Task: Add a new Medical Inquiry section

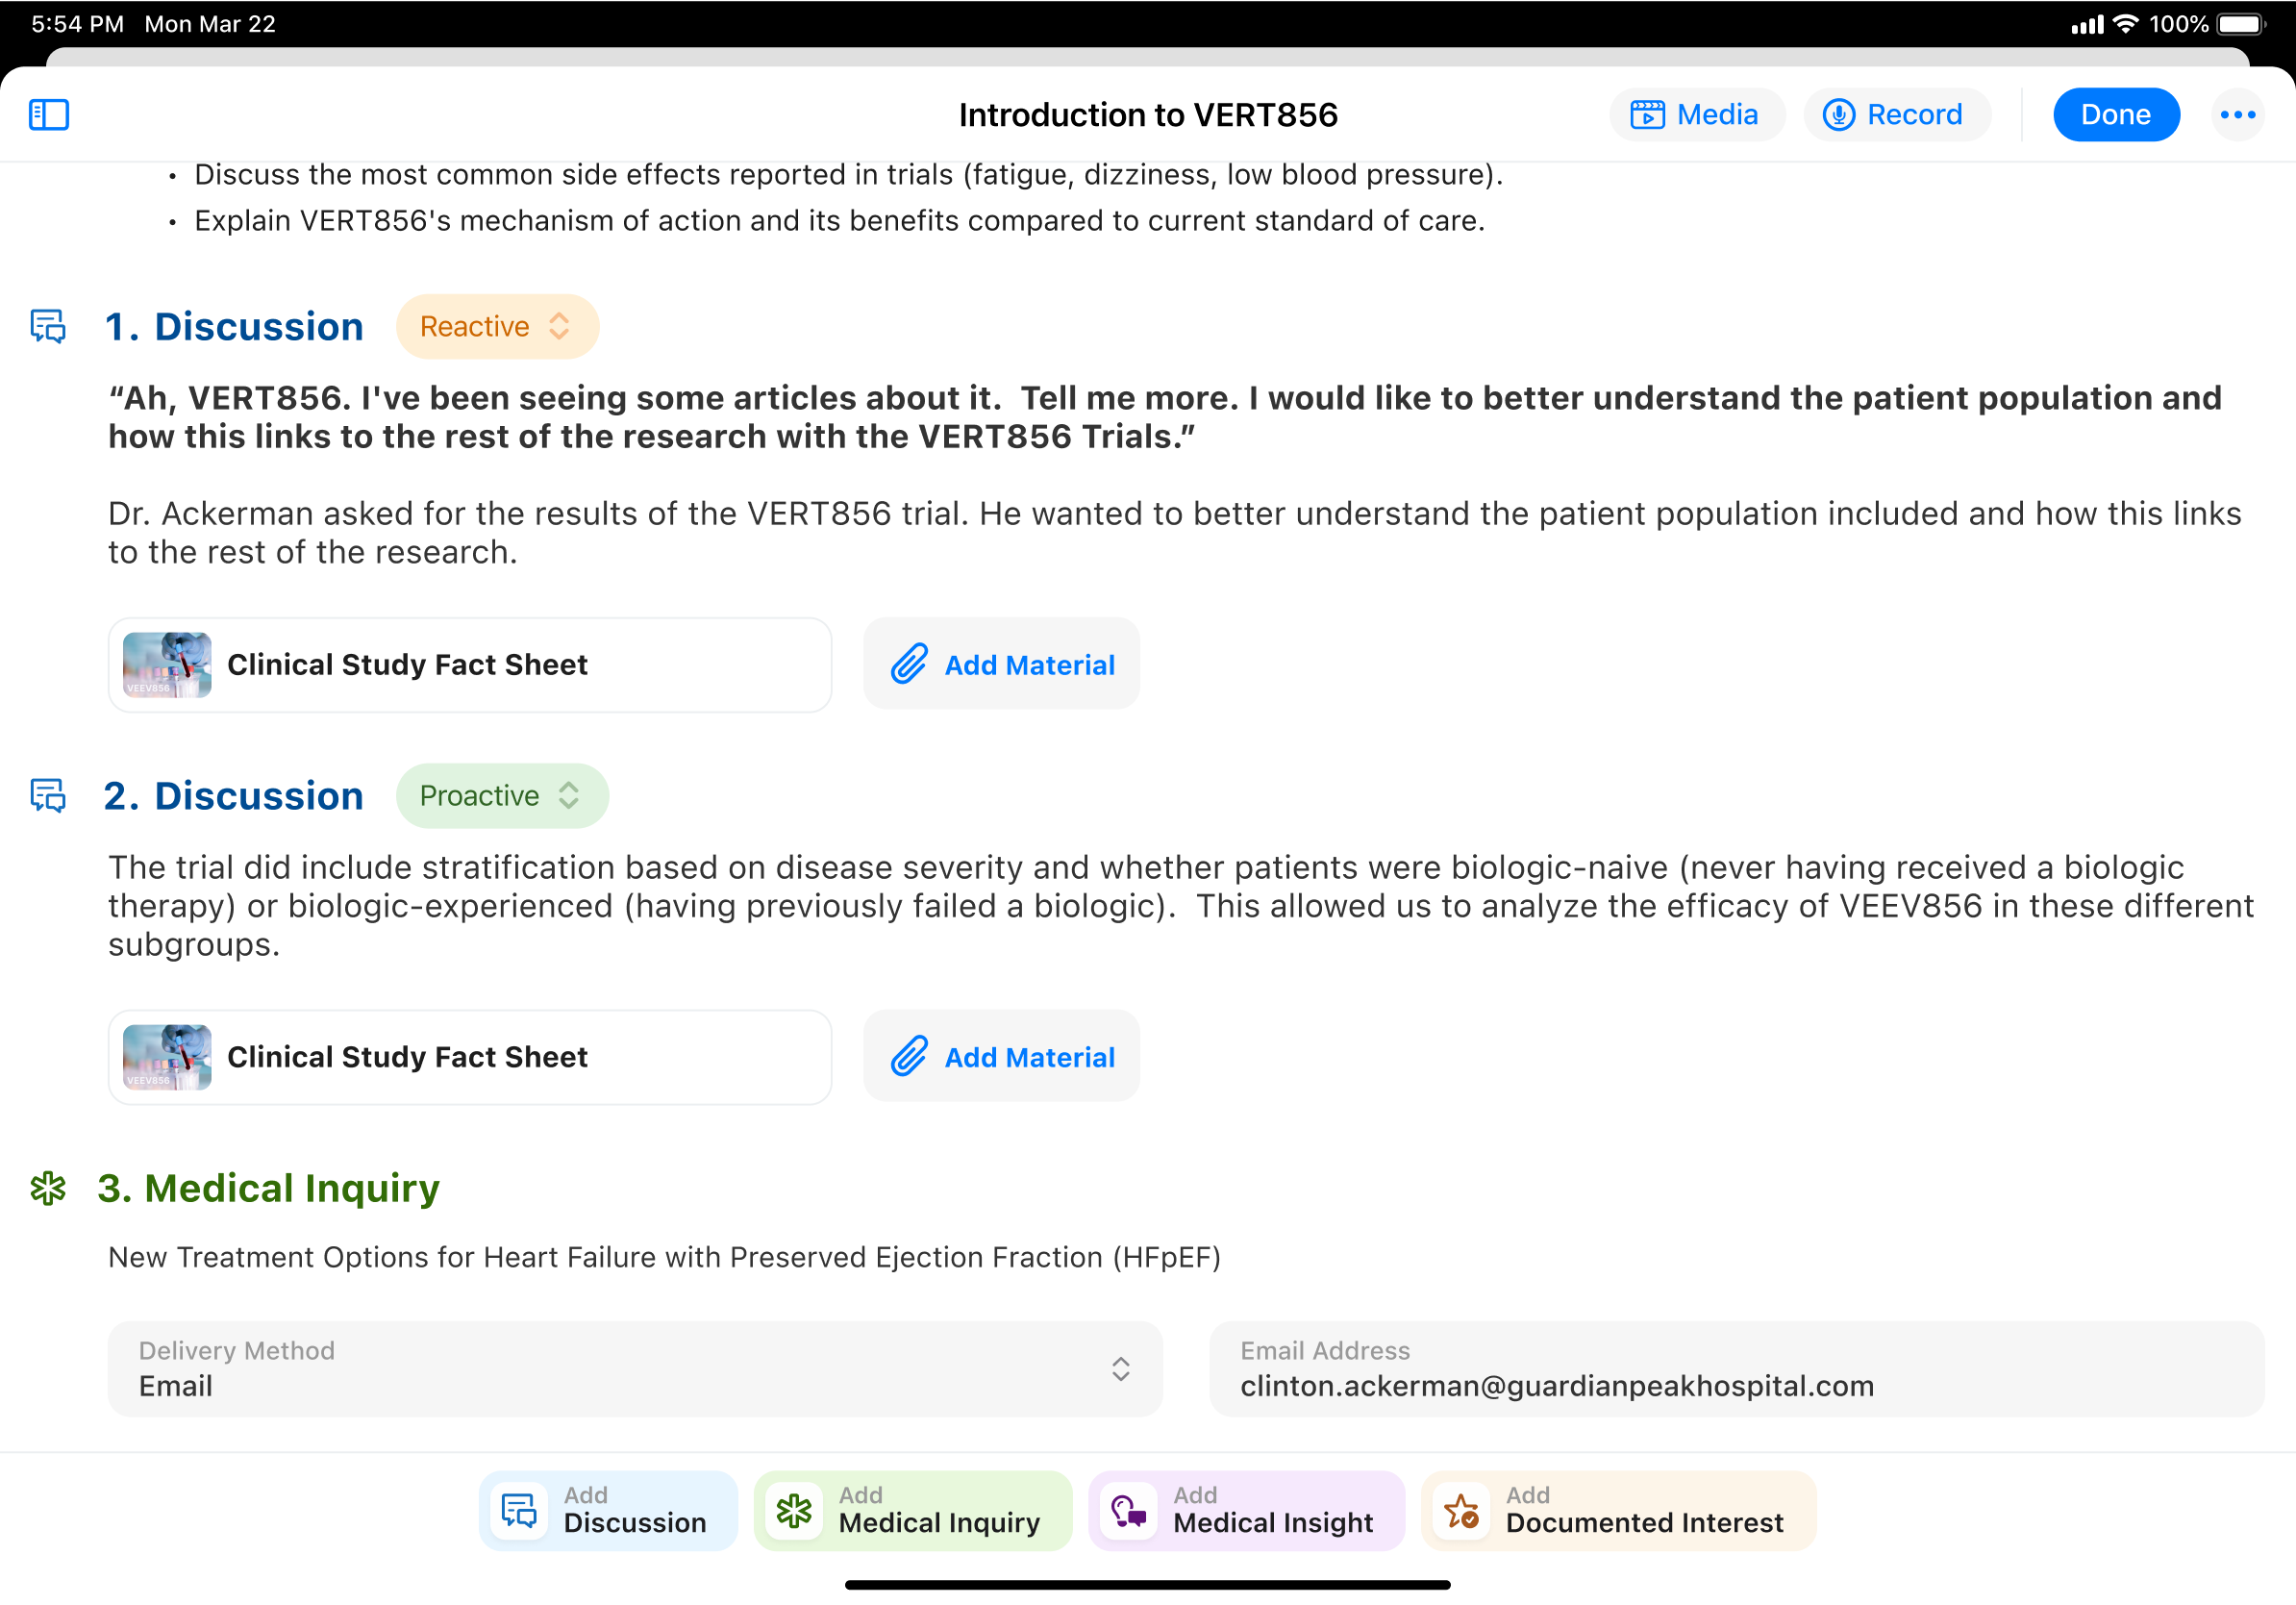Action: point(912,1510)
